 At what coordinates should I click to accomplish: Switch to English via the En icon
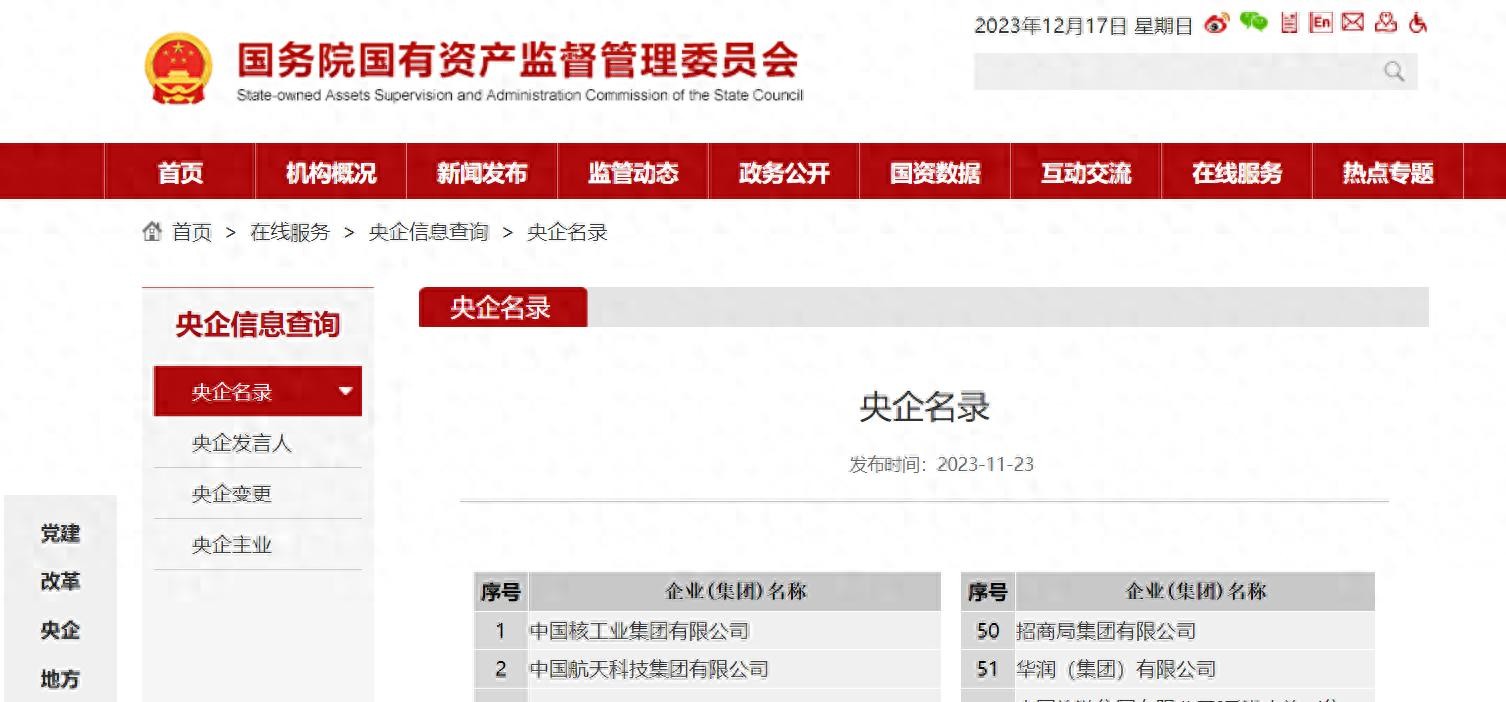tap(1321, 23)
